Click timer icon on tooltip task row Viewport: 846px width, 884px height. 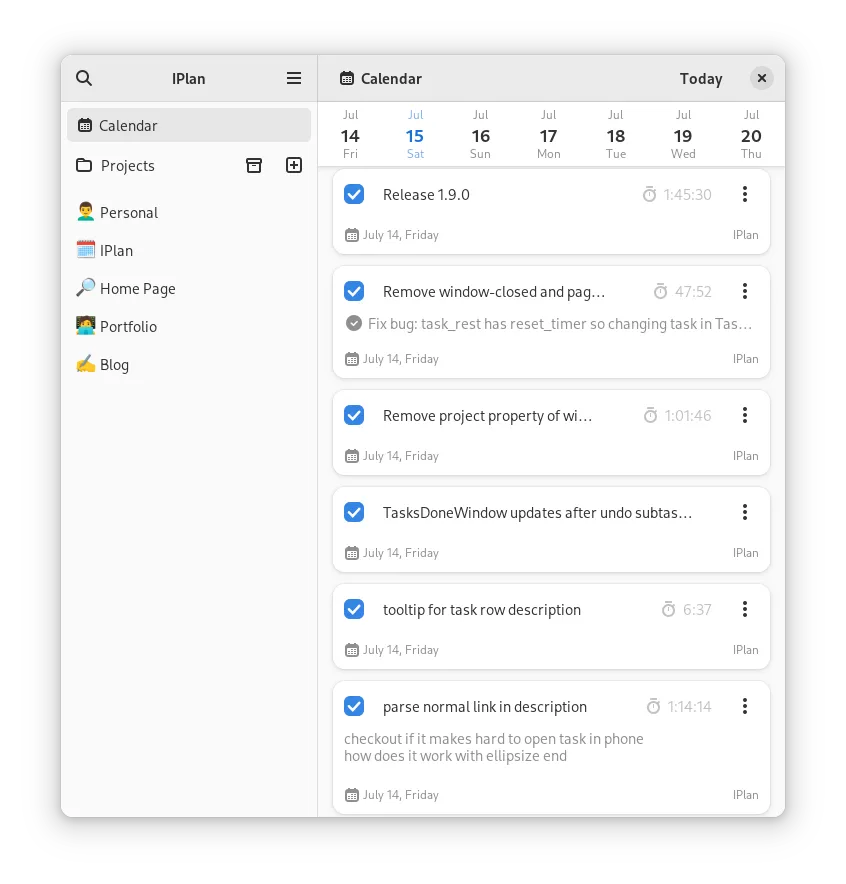669,609
